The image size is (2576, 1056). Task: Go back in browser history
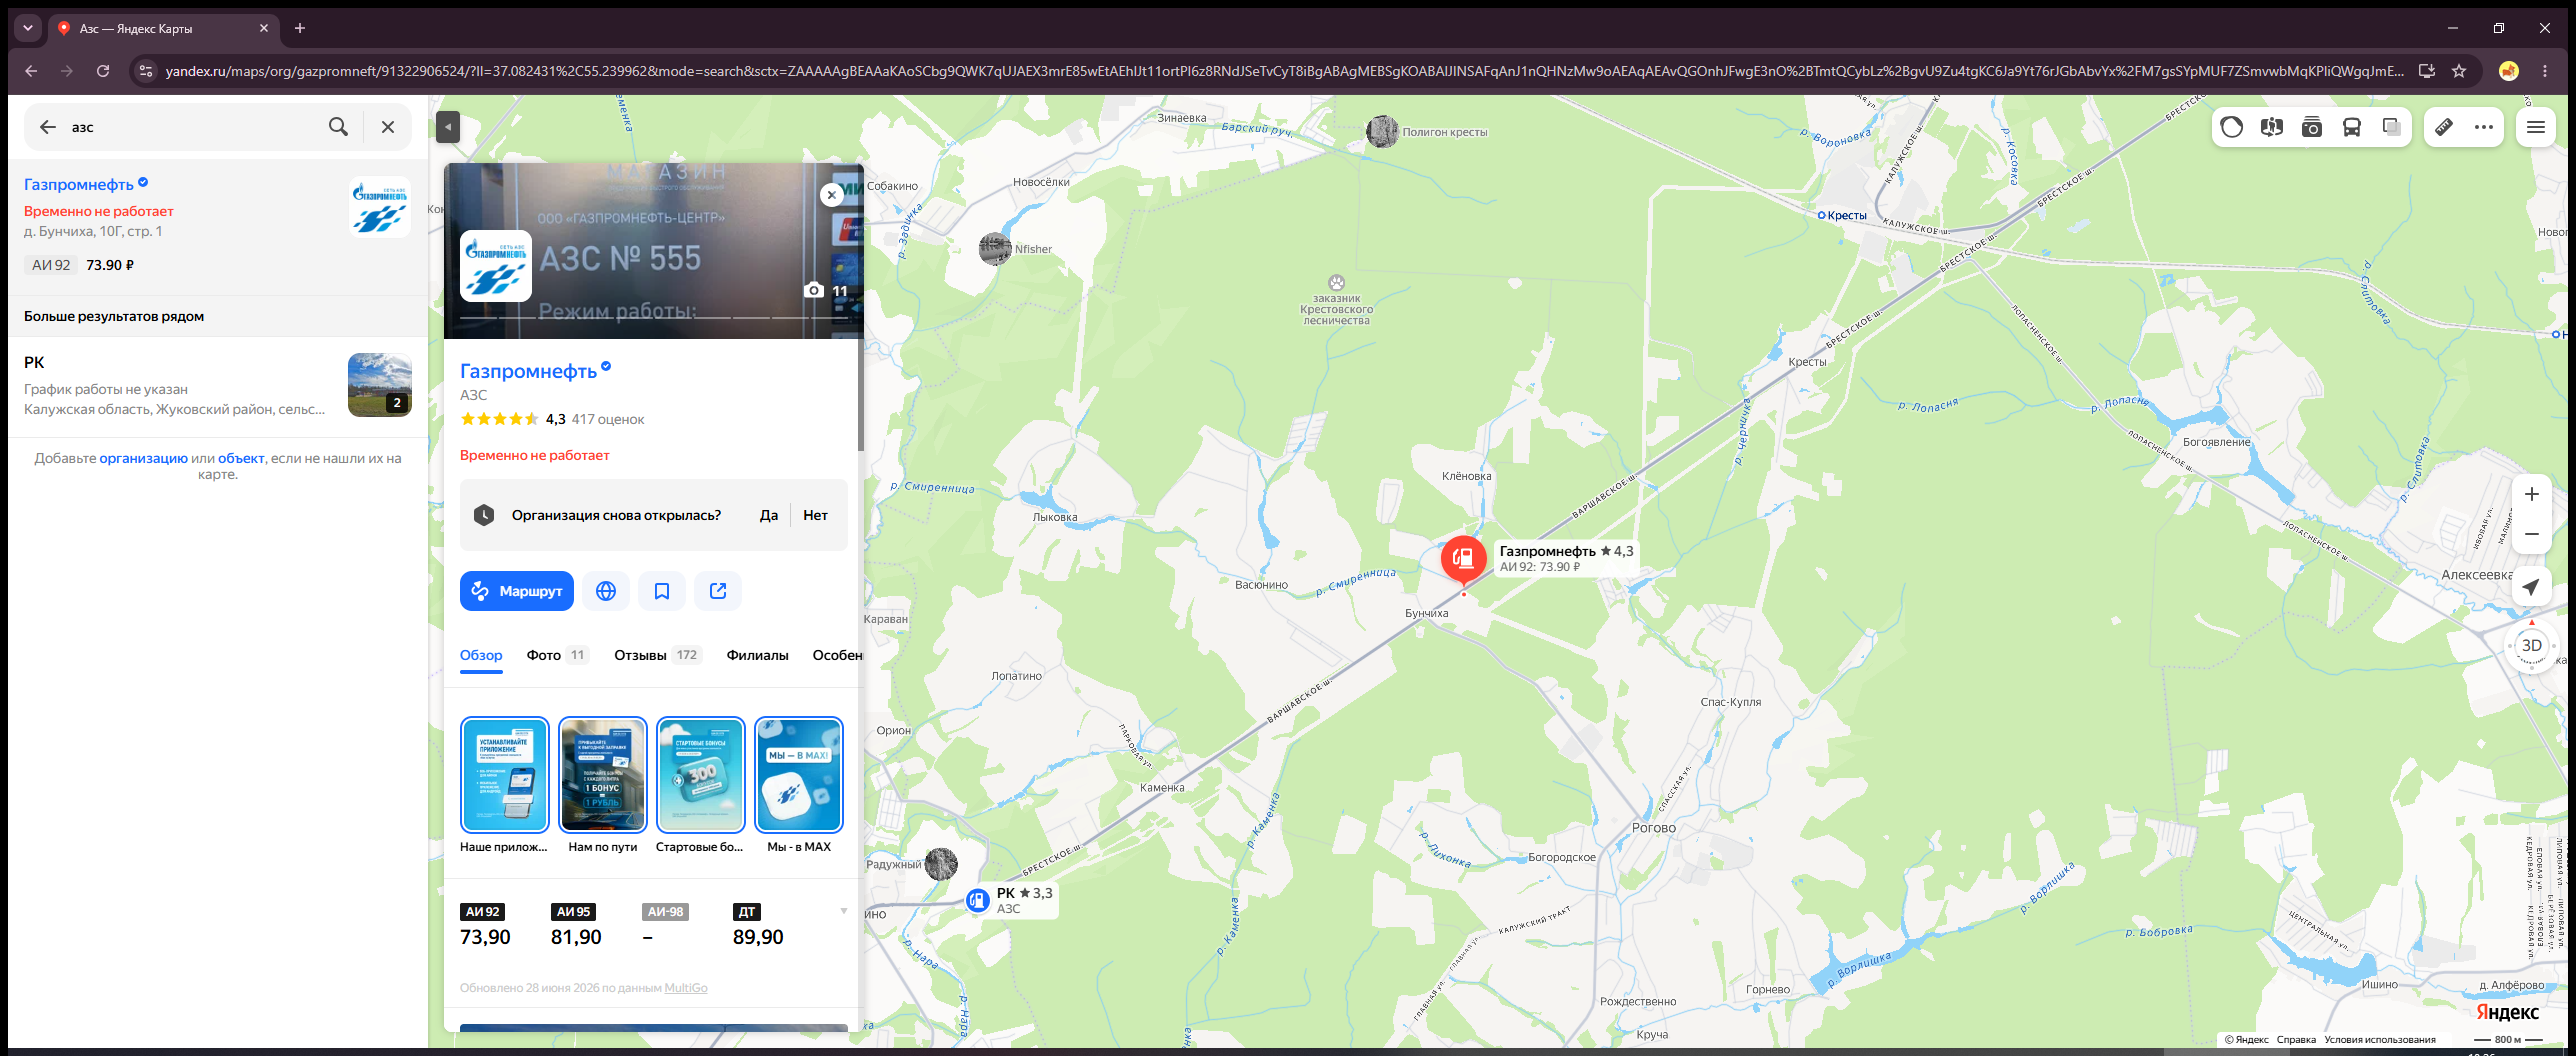coord(31,71)
